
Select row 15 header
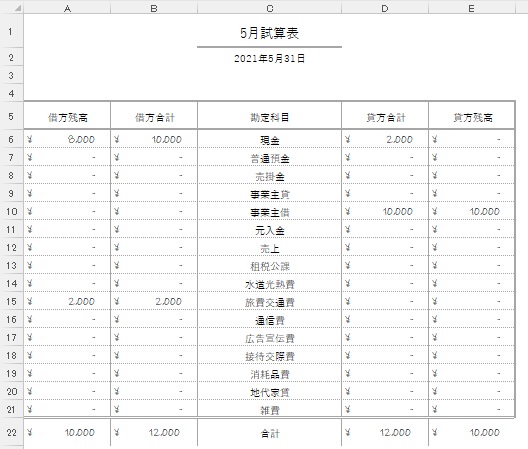tap(11, 301)
